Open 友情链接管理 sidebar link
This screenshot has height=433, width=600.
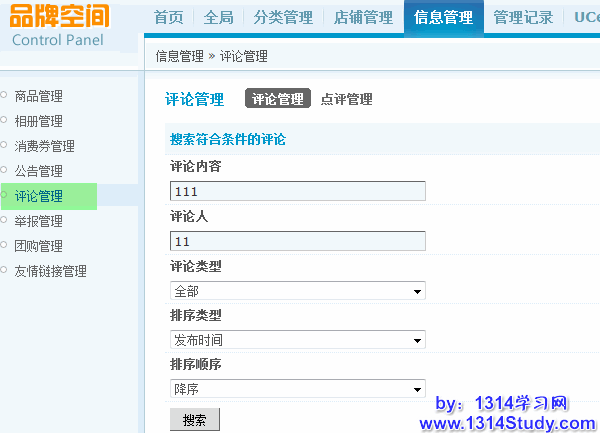pos(50,271)
